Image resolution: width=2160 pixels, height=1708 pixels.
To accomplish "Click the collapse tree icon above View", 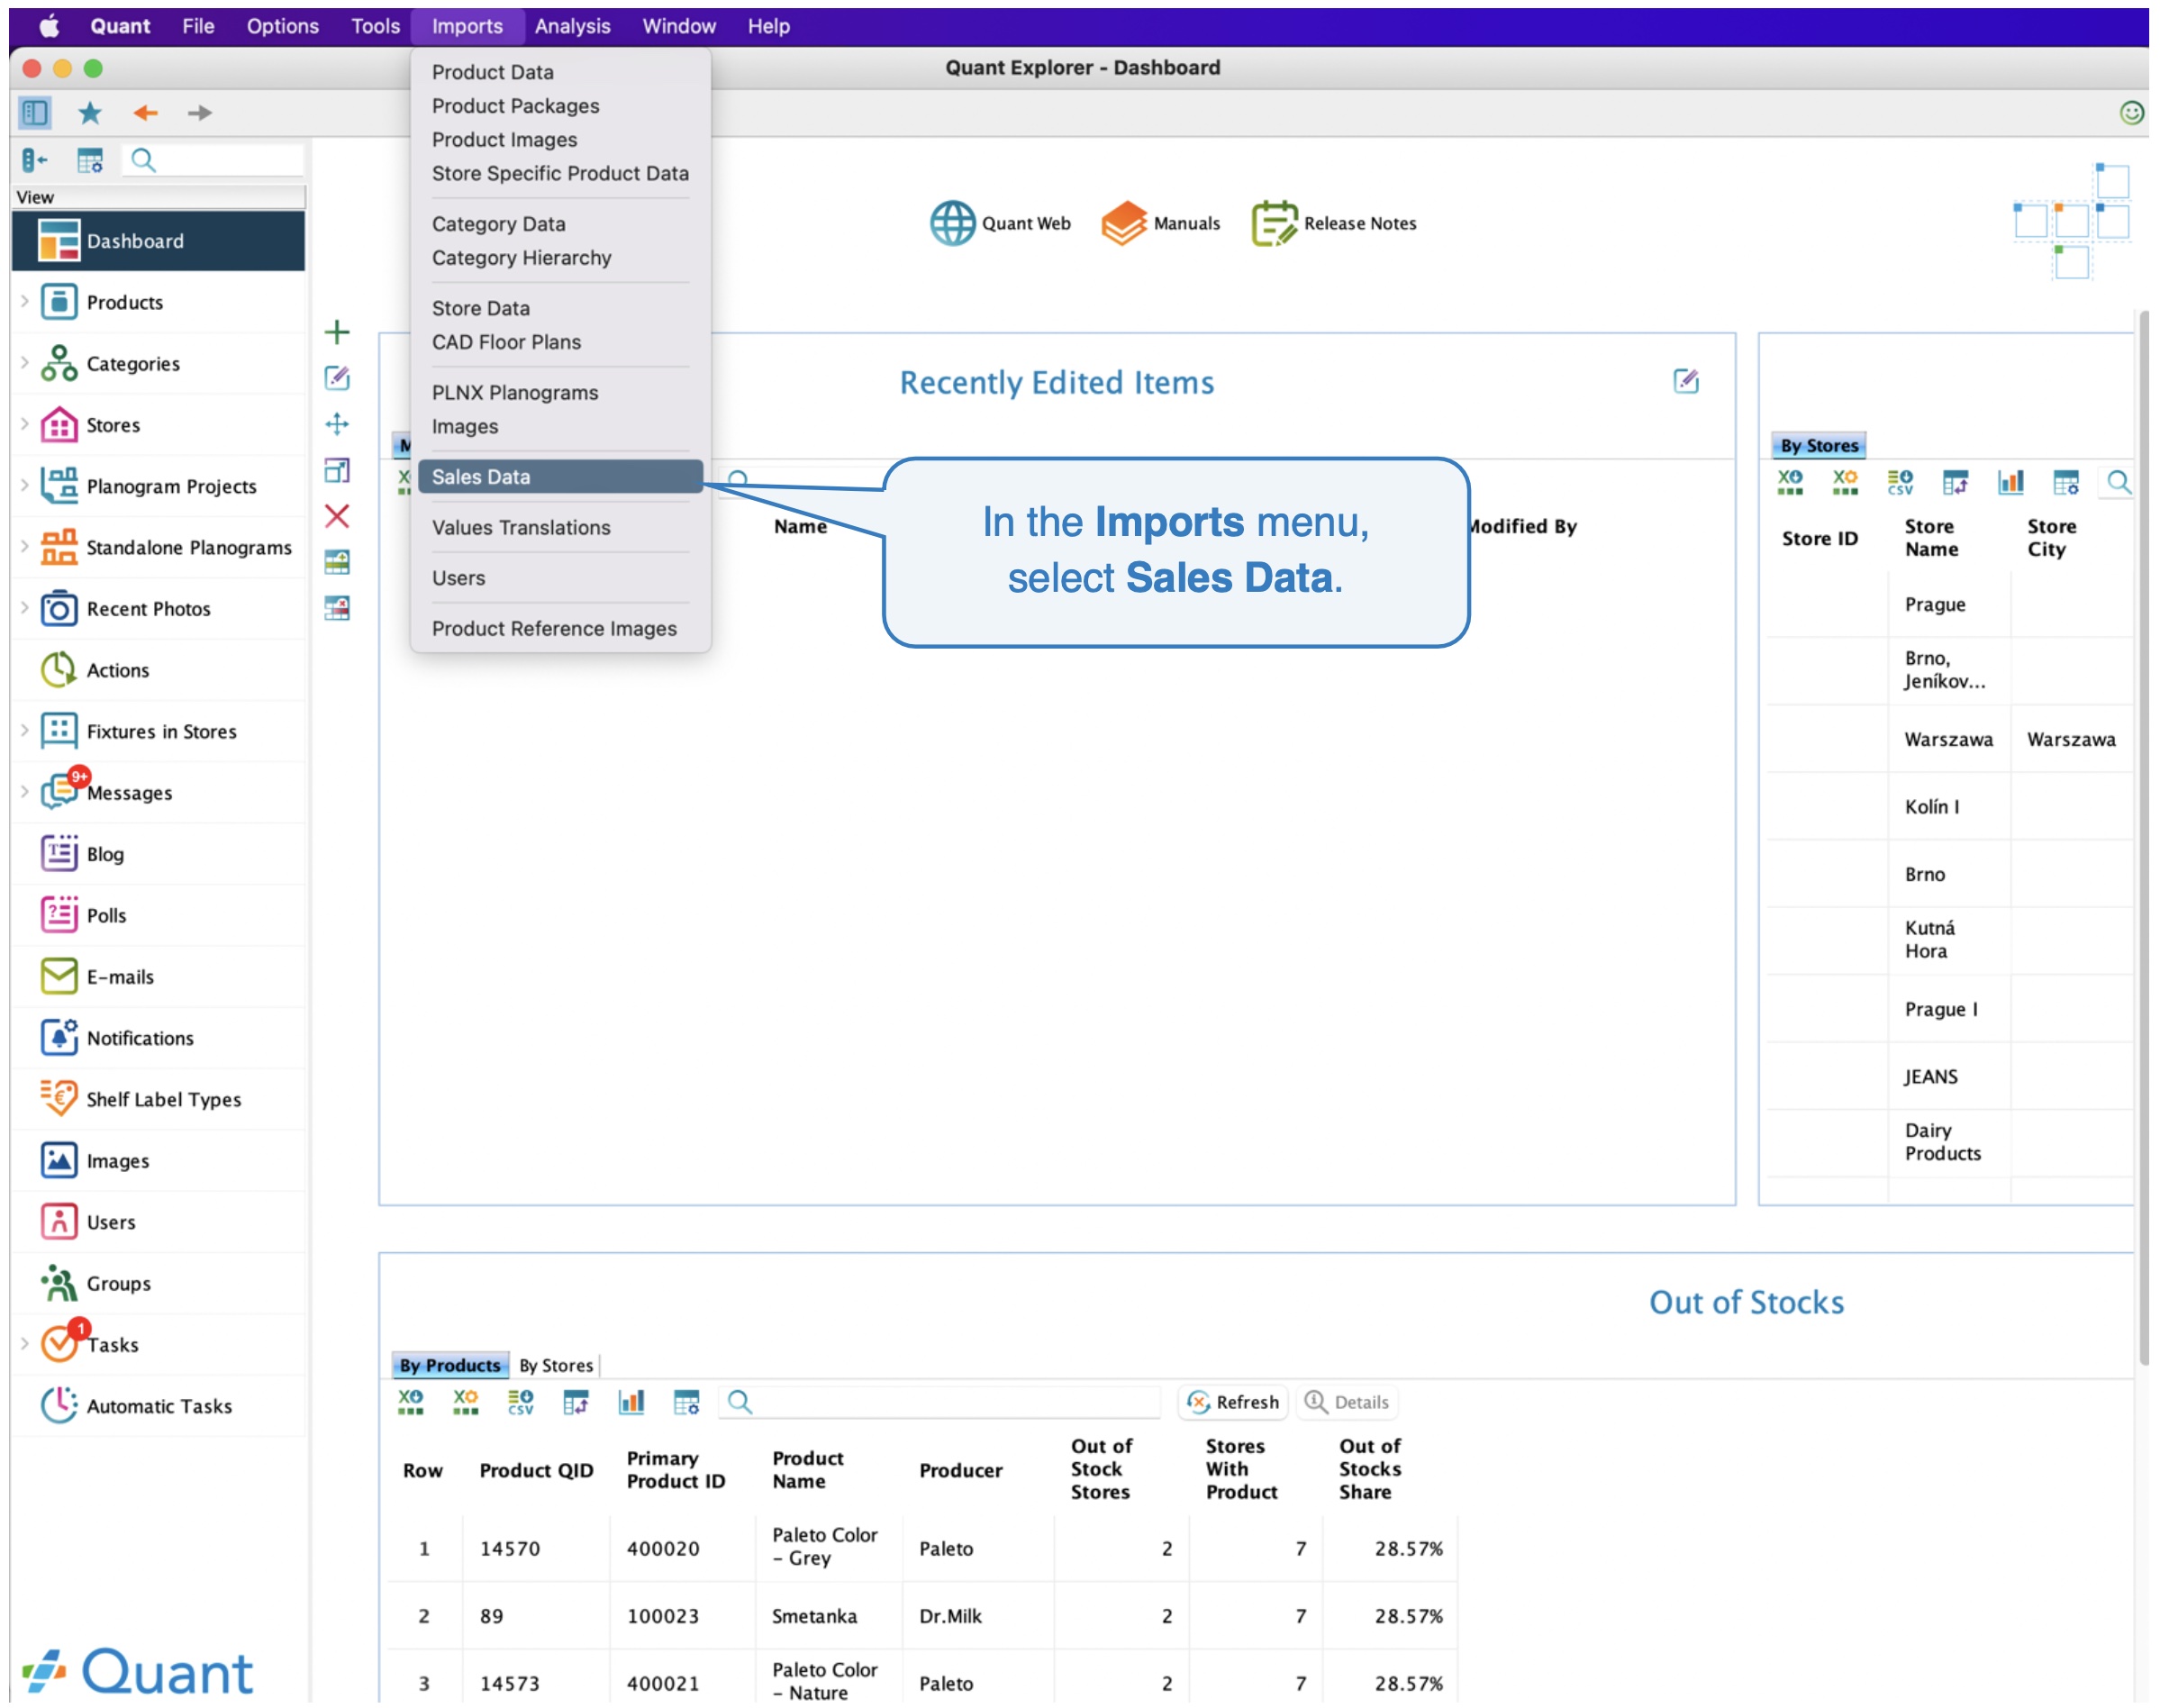I will coord(35,160).
